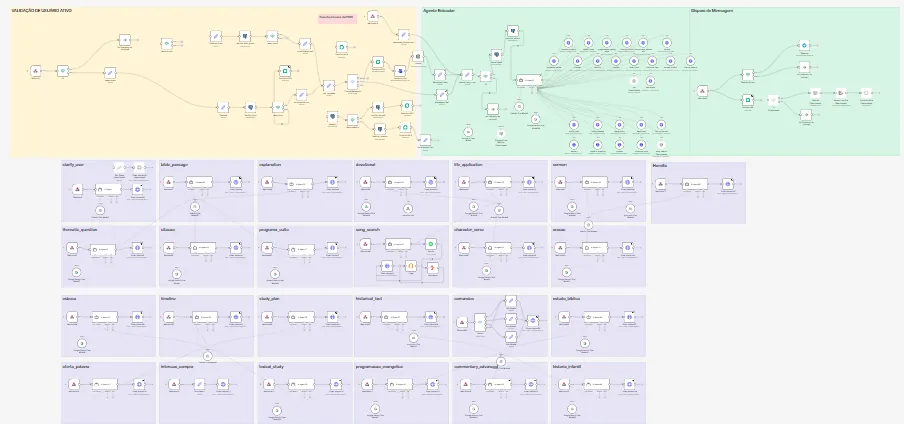This screenshot has width=904, height=424.
Task: Click the switch node in the comandos group
Action: pyautogui.click(x=479, y=322)
